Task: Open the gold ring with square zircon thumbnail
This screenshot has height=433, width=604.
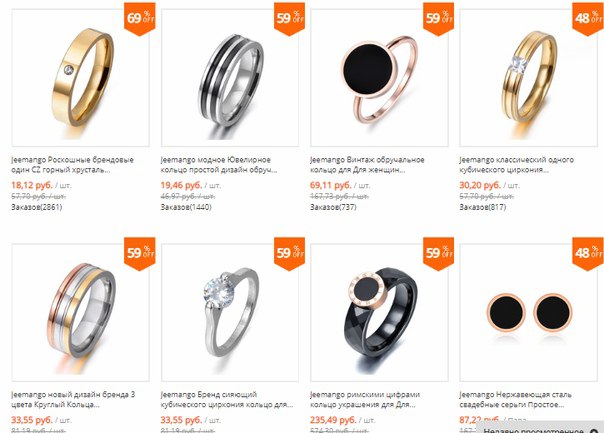Action: point(528,77)
